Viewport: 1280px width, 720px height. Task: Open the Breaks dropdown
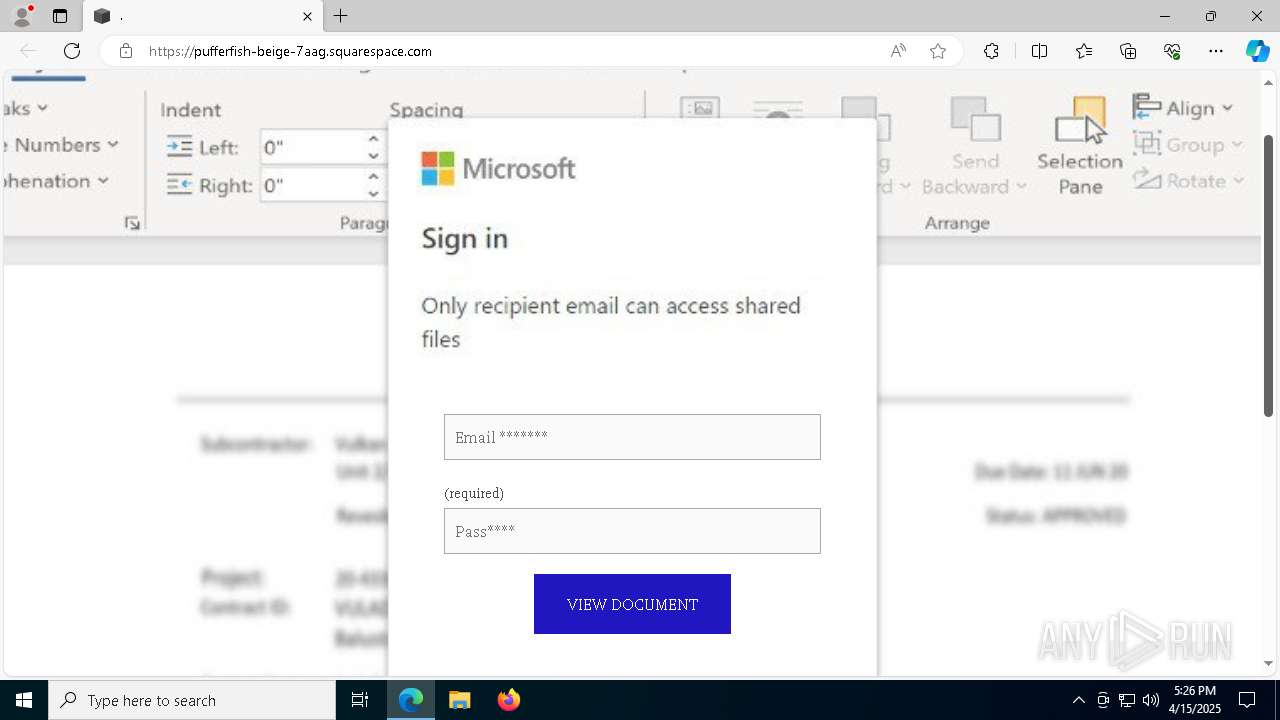pos(26,108)
